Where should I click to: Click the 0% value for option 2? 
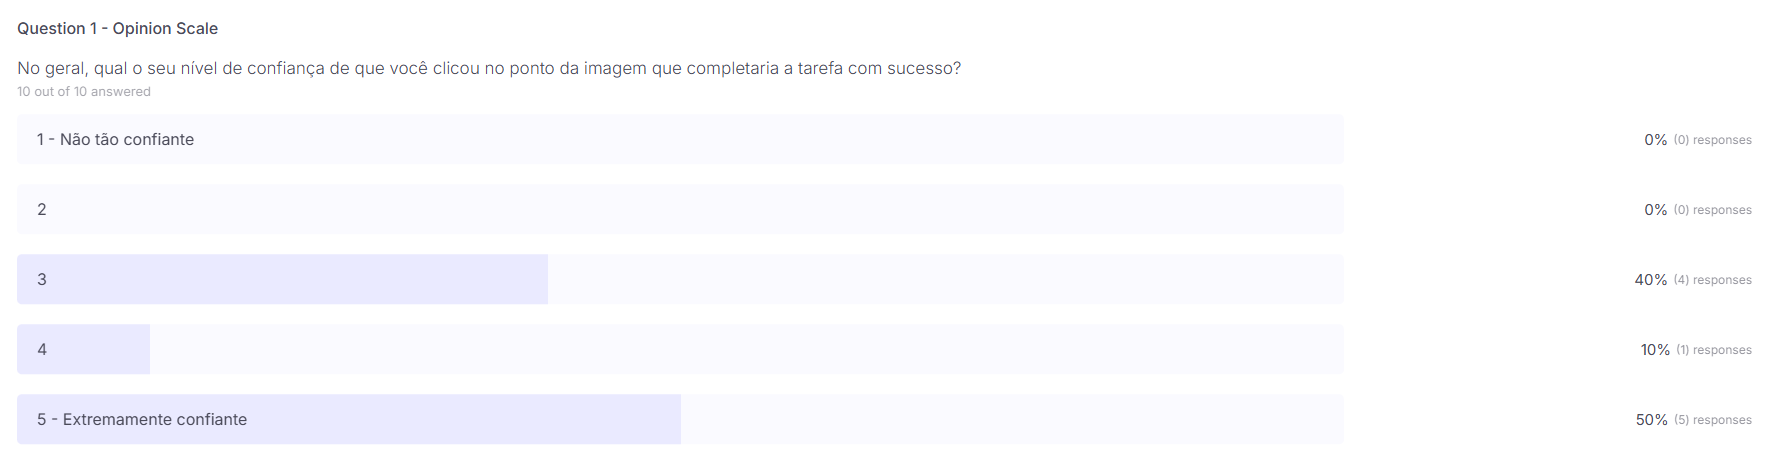(x=1655, y=210)
